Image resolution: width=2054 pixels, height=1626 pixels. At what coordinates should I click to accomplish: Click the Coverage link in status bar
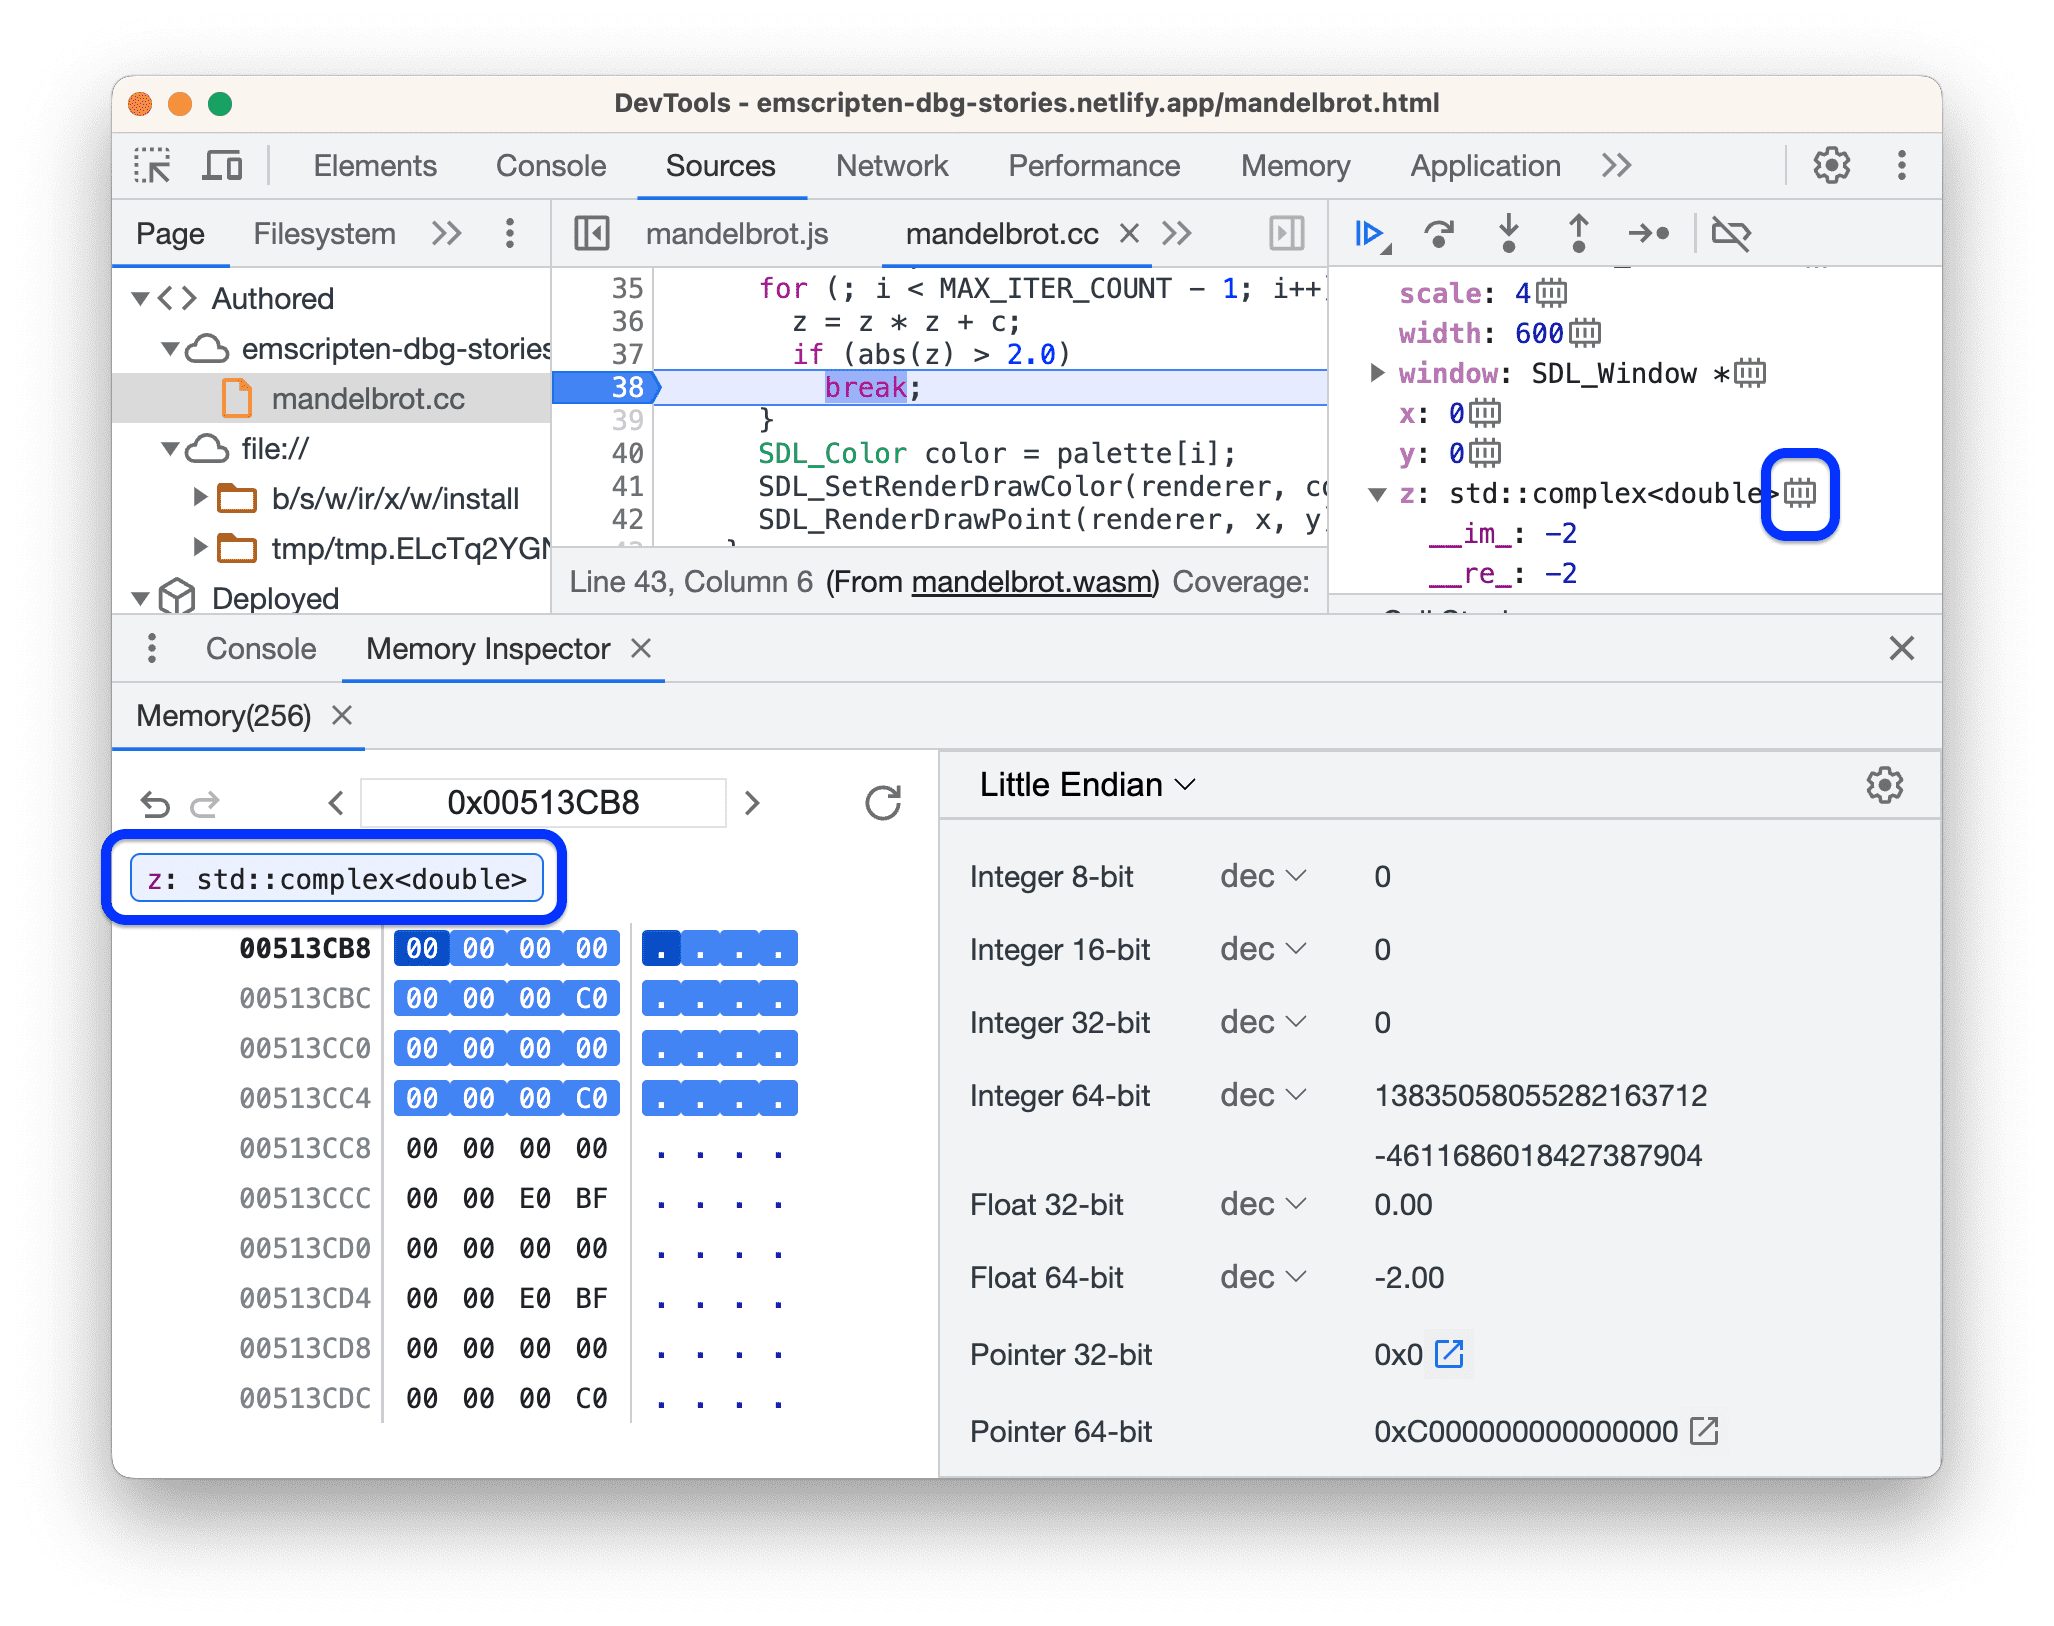pos(1250,582)
